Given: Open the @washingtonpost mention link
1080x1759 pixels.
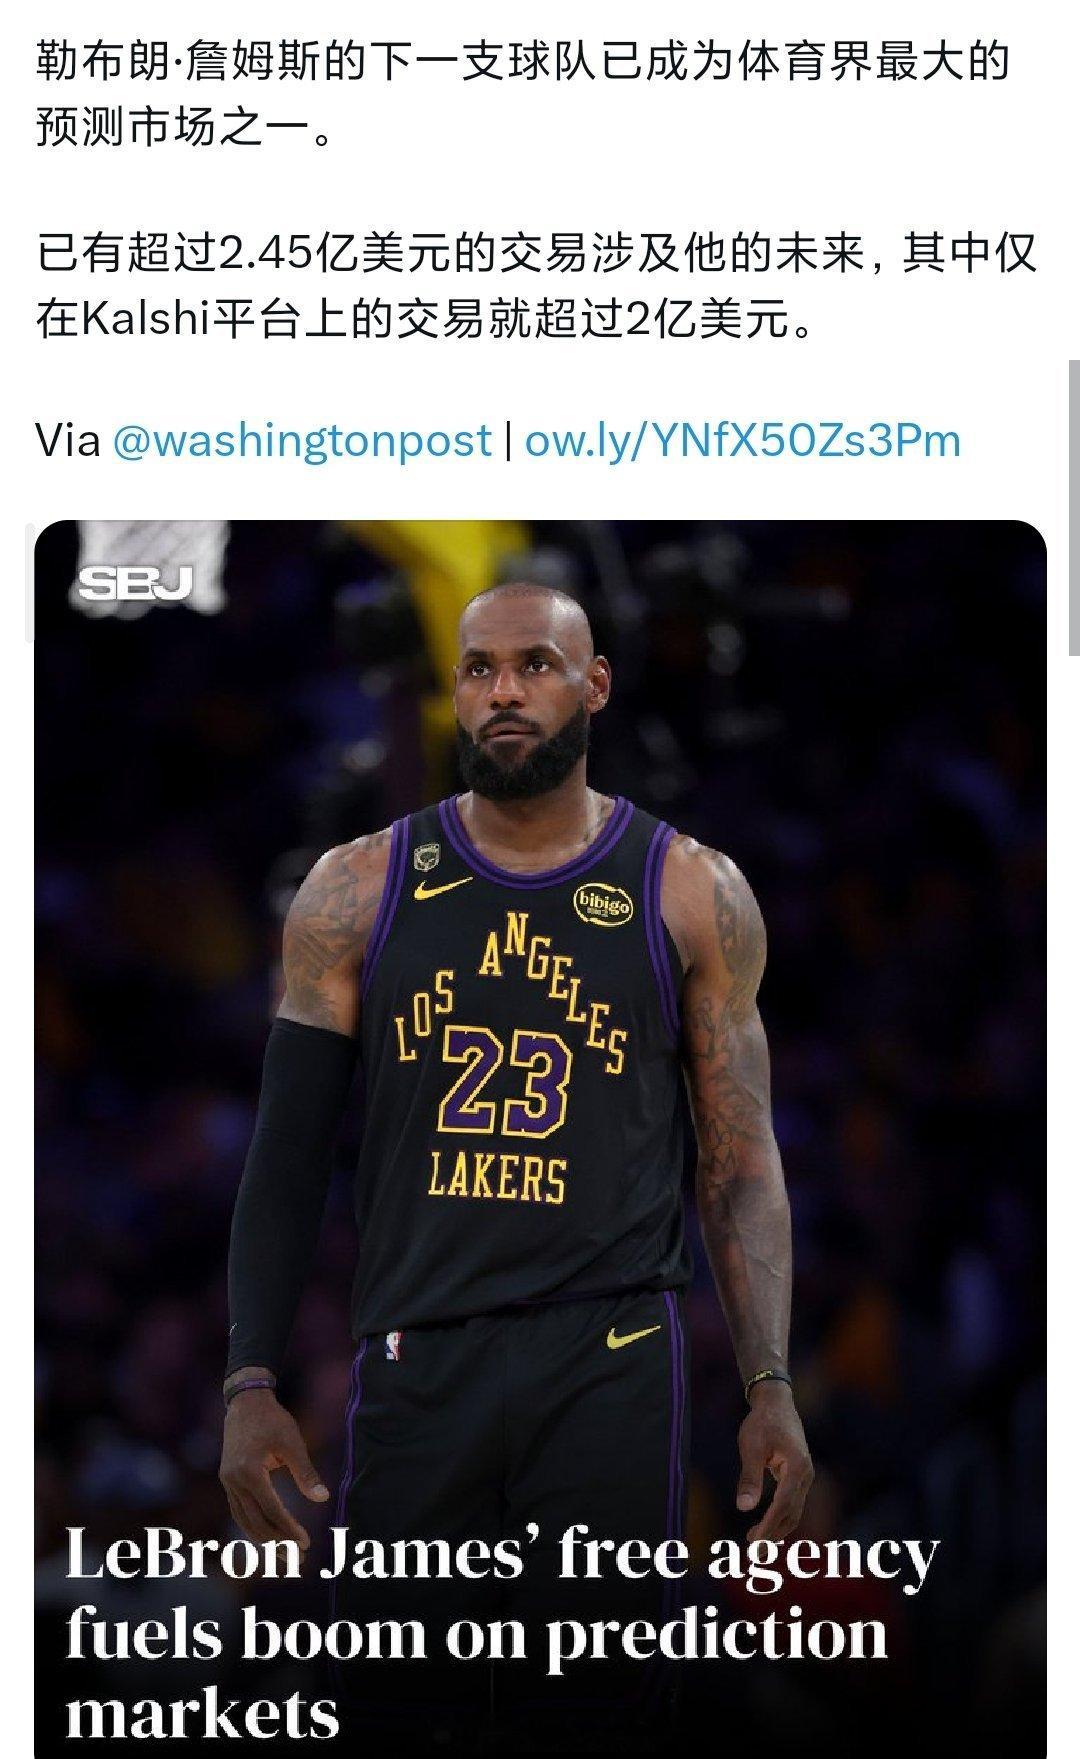Looking at the screenshot, I should pos(302,440).
